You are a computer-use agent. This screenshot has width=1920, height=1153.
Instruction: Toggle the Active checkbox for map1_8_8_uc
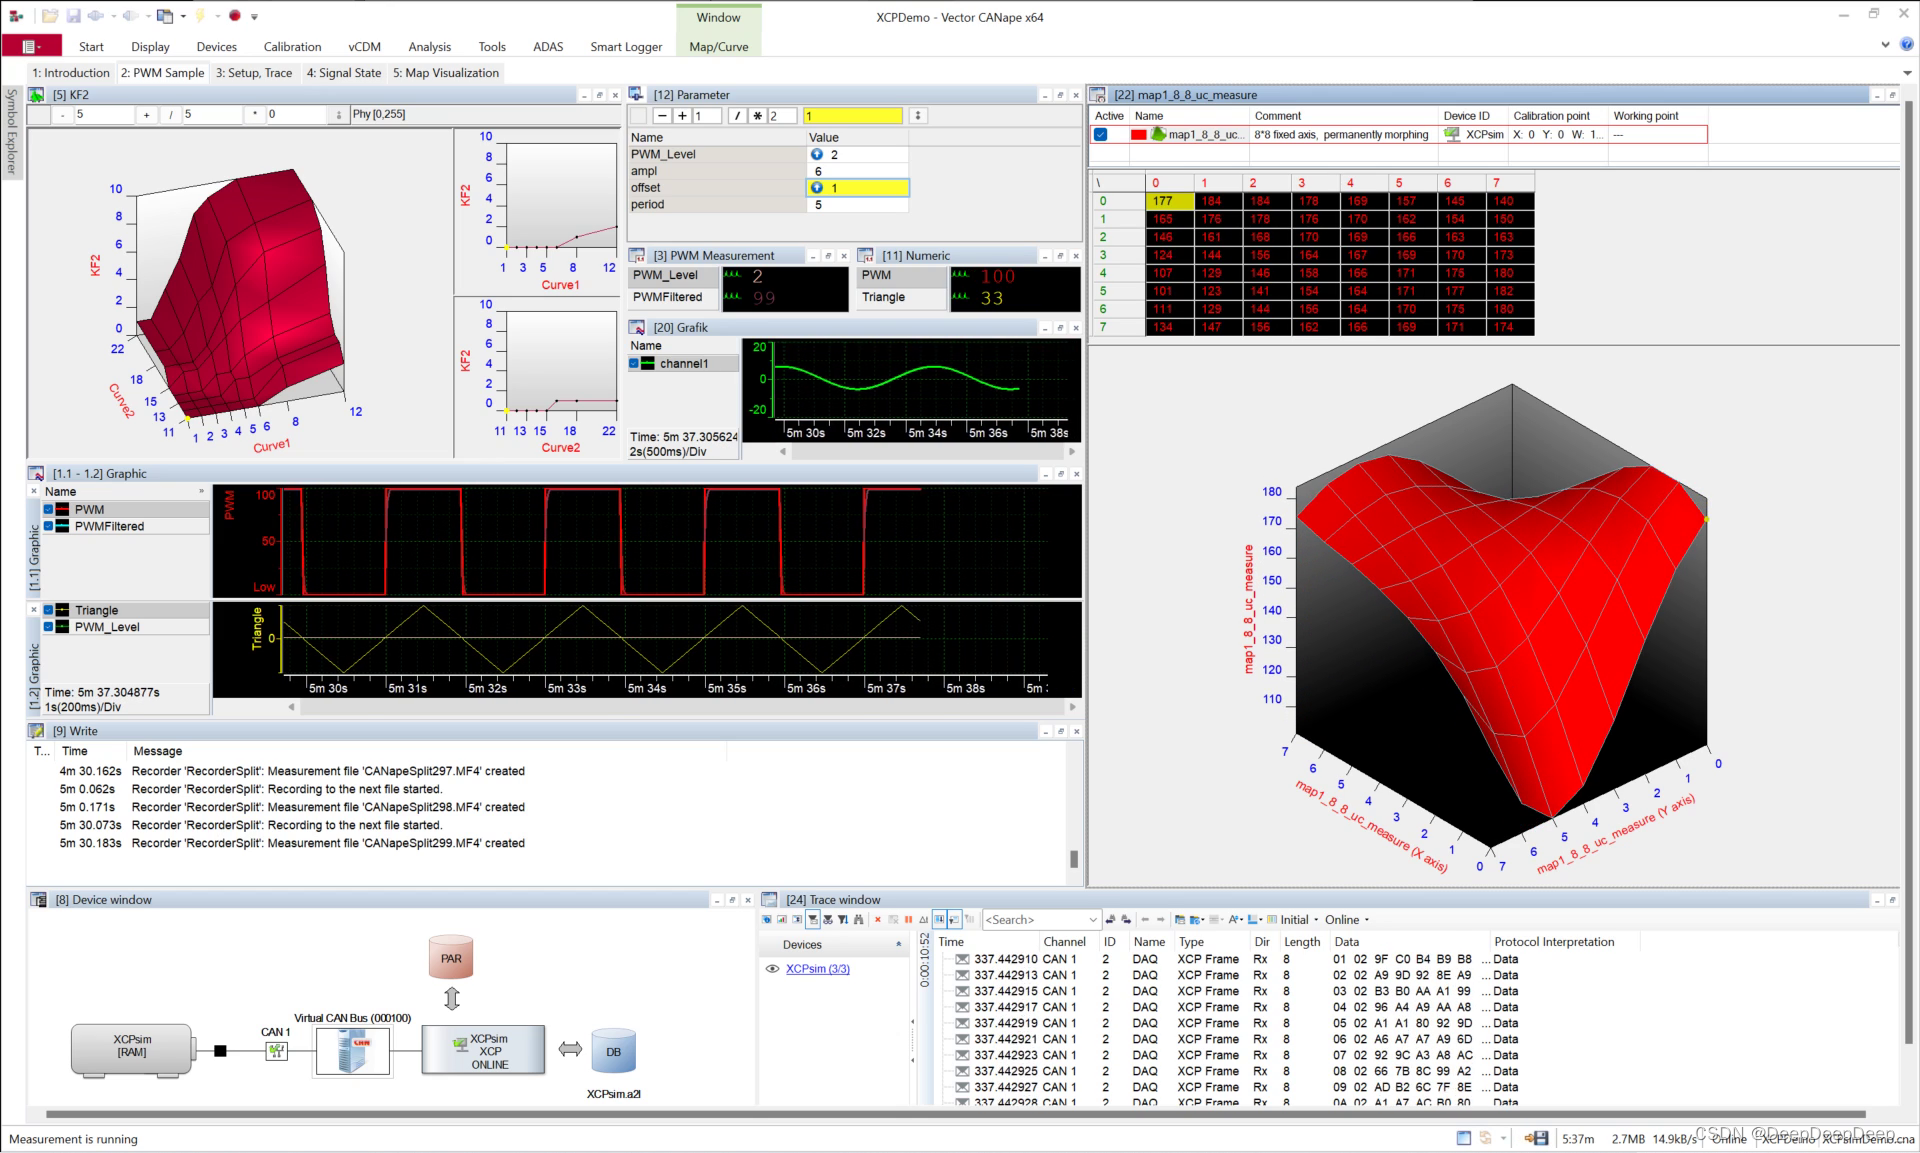(1101, 134)
